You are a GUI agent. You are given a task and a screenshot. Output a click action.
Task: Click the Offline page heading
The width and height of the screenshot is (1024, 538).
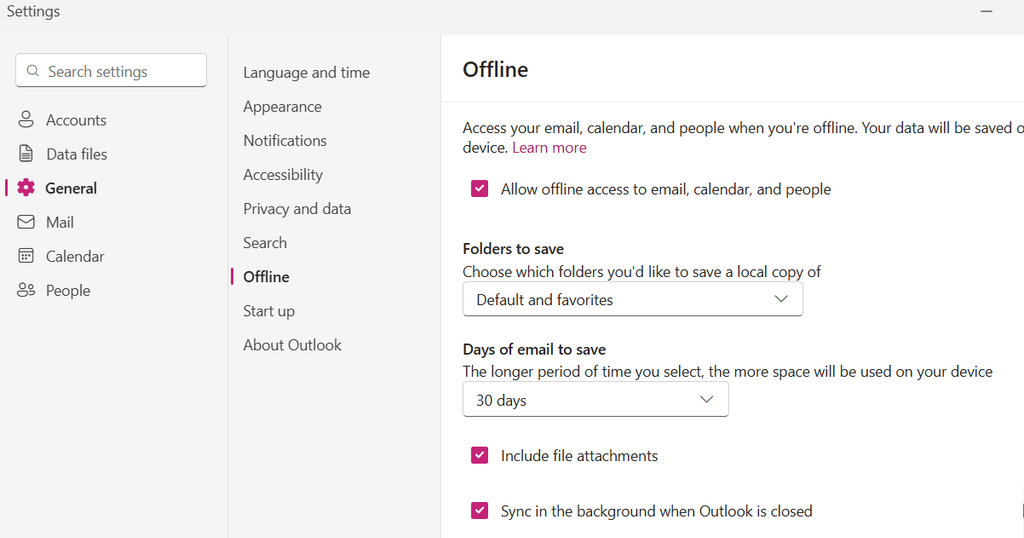(x=495, y=69)
